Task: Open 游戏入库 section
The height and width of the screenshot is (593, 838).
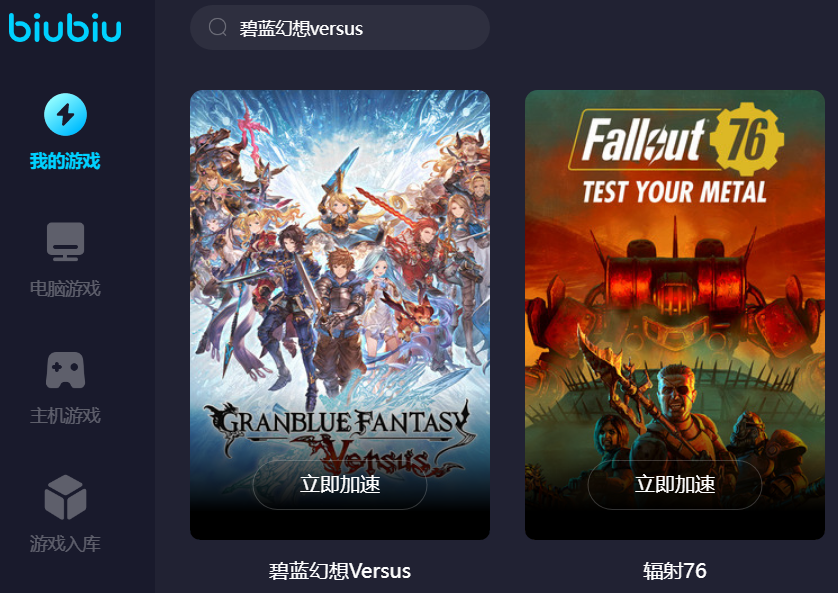Action: point(65,544)
